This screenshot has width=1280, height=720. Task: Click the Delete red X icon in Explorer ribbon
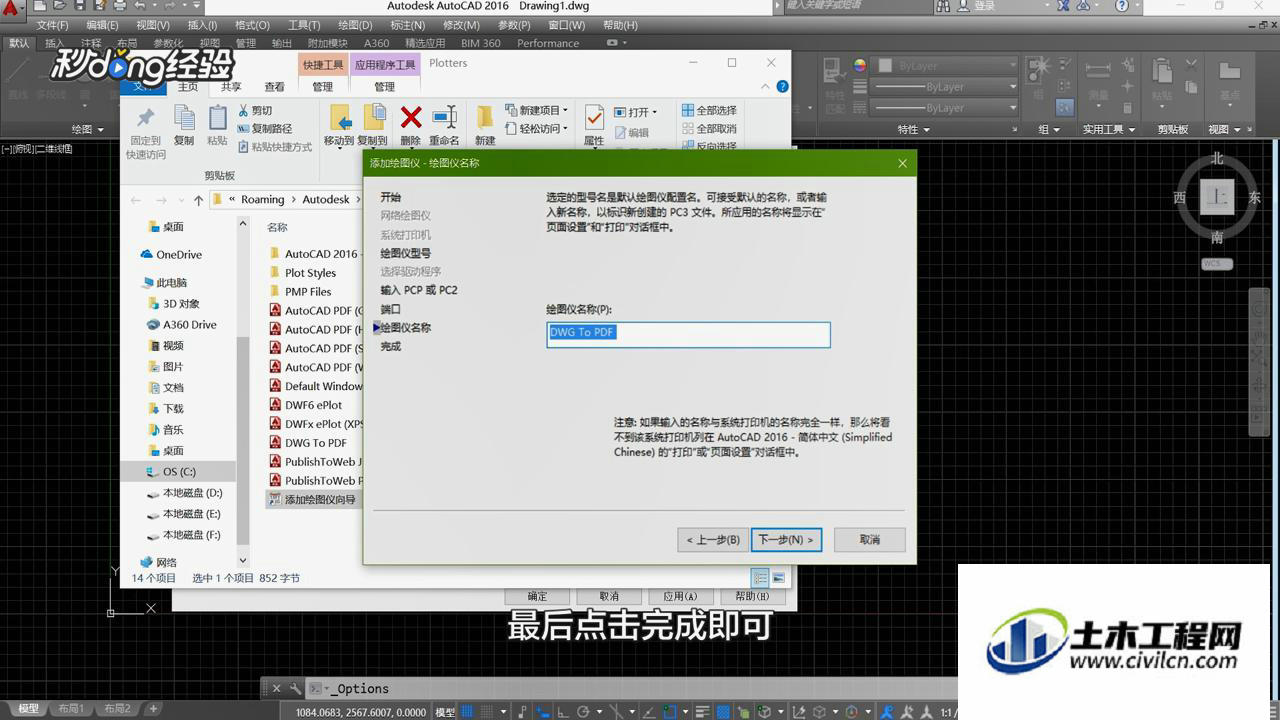[410, 118]
